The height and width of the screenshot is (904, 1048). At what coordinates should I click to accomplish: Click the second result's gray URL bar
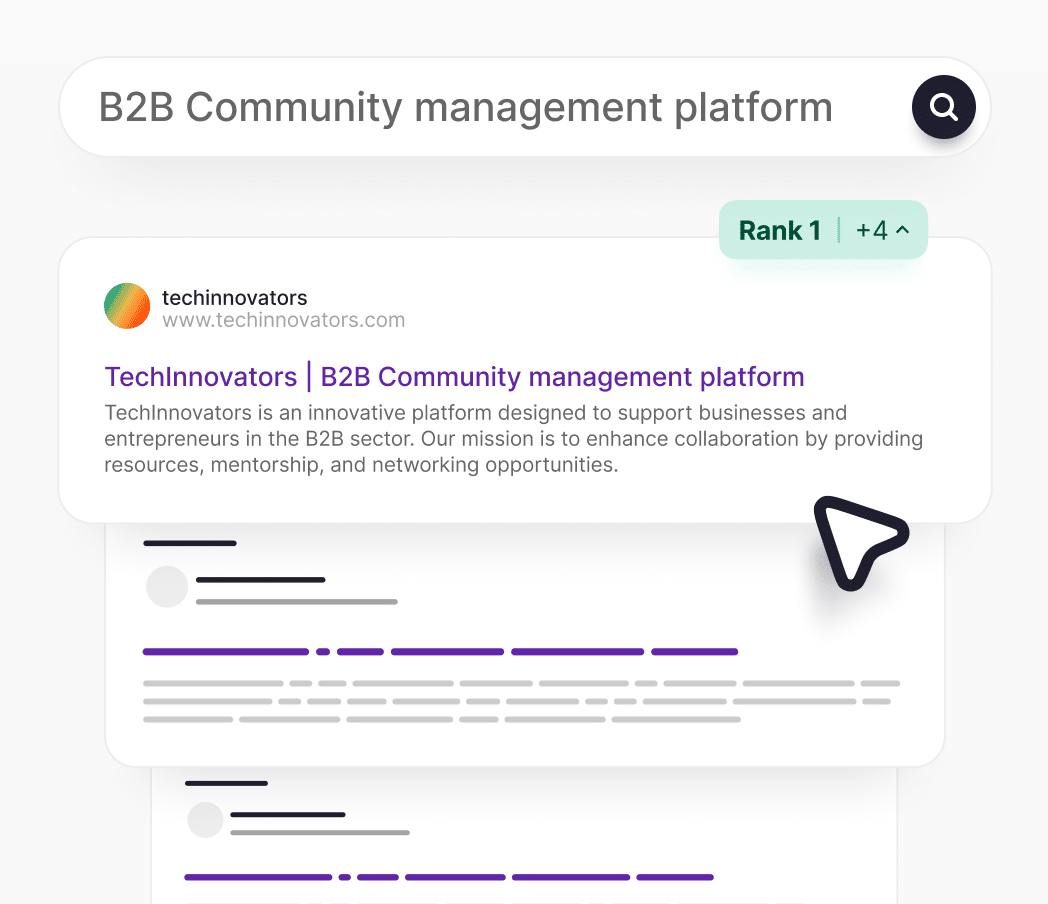coord(296,602)
